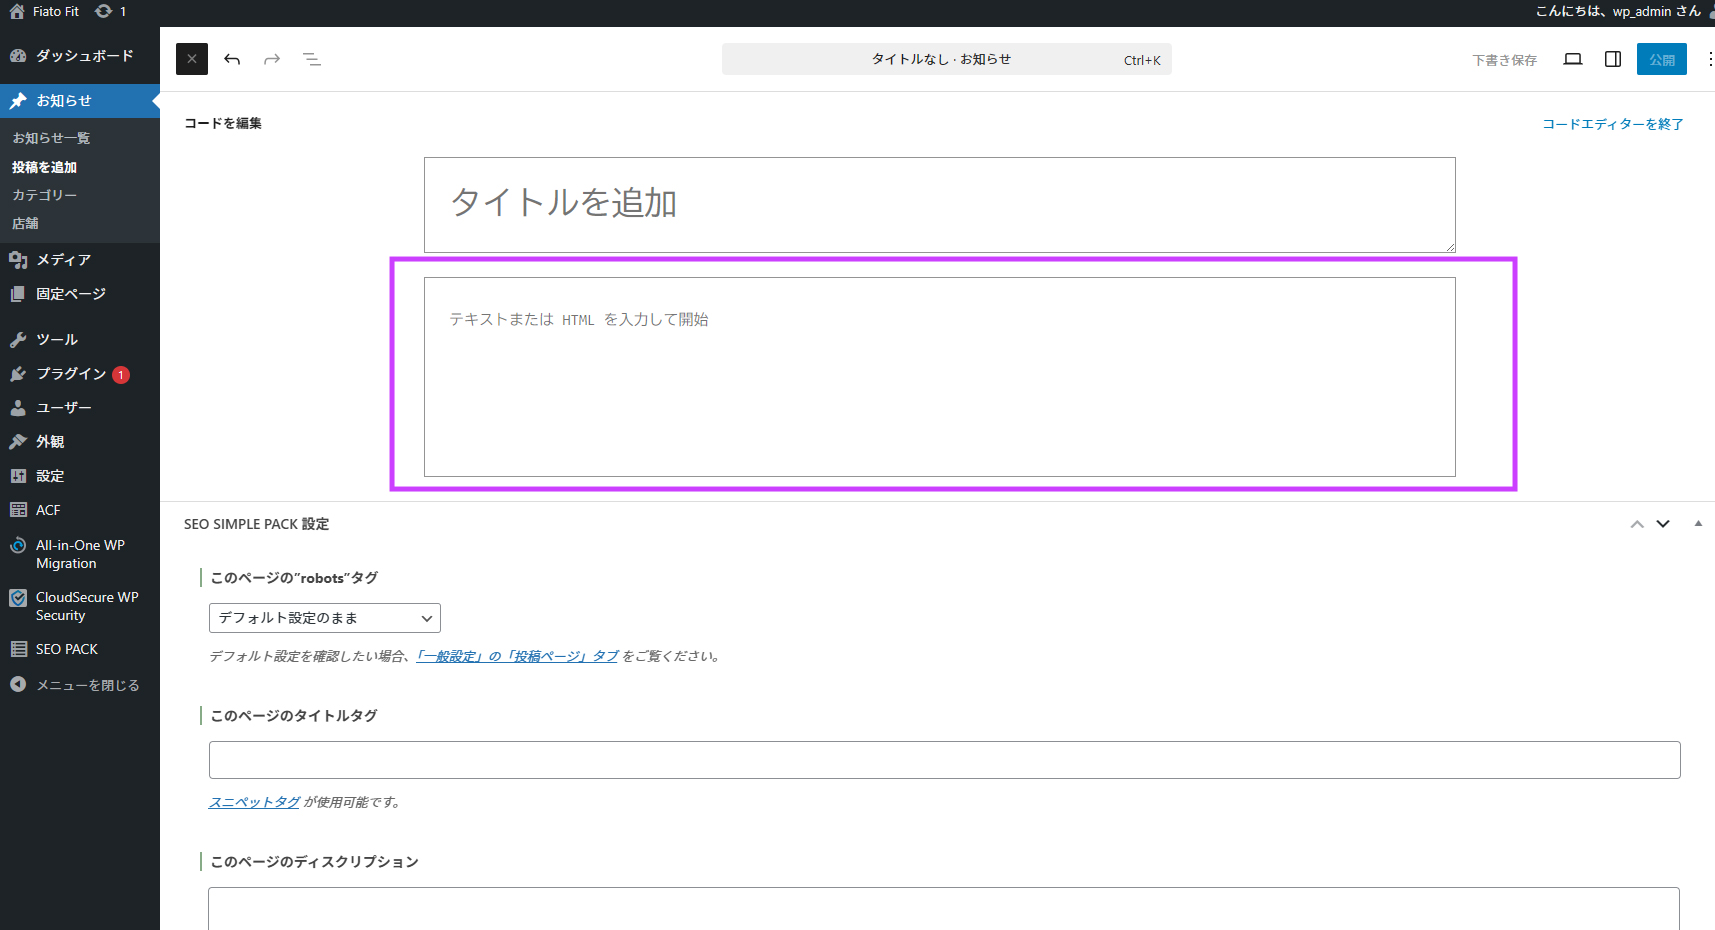This screenshot has width=1715, height=930.
Task: Open お知らせ一覧 submenu item
Action: tap(51, 138)
